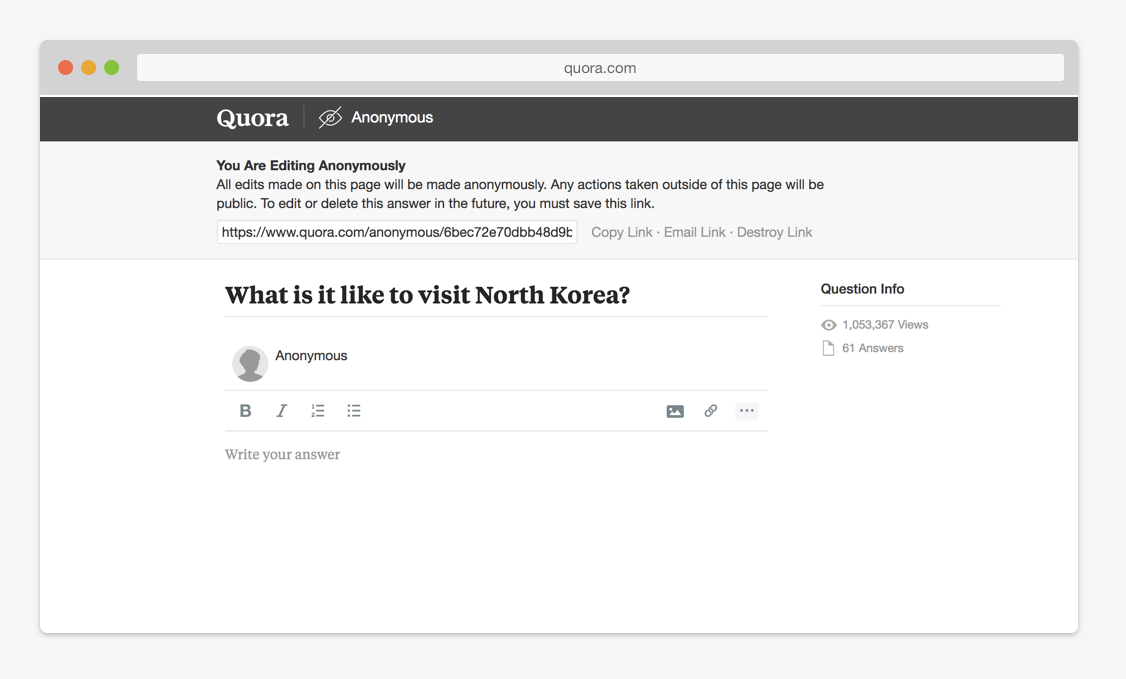
Task: Click the Anonymous avatar picture
Action: click(x=250, y=364)
